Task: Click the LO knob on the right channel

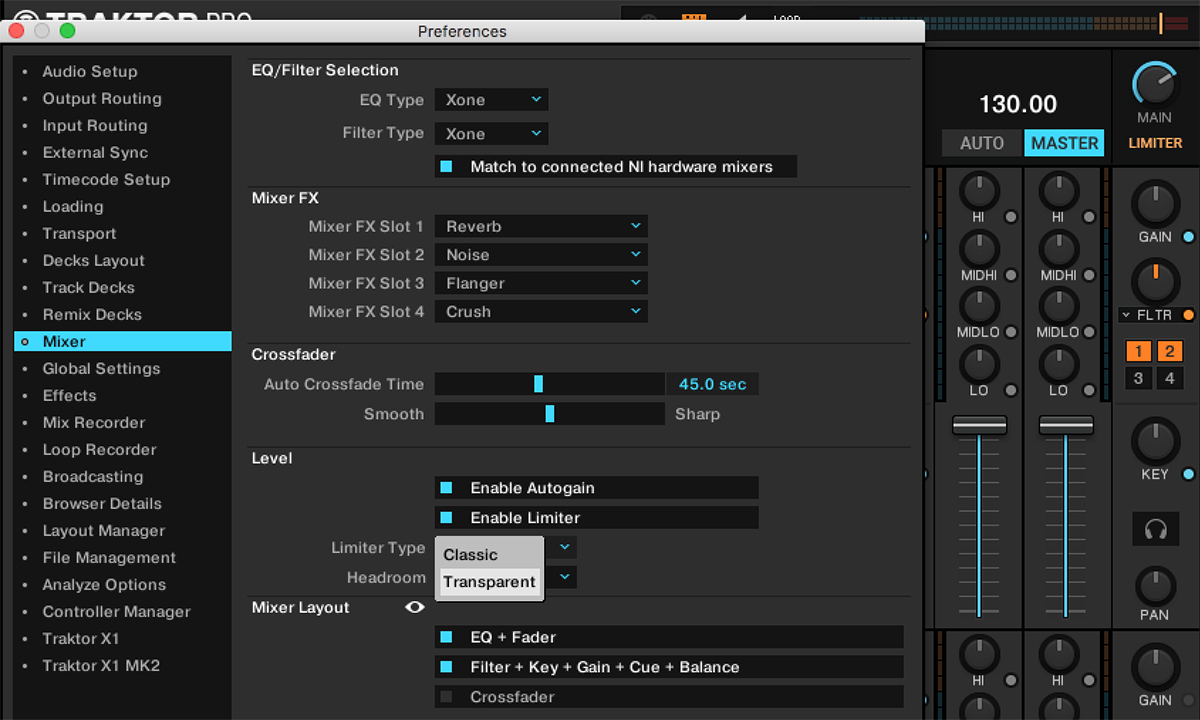Action: coord(1058,363)
